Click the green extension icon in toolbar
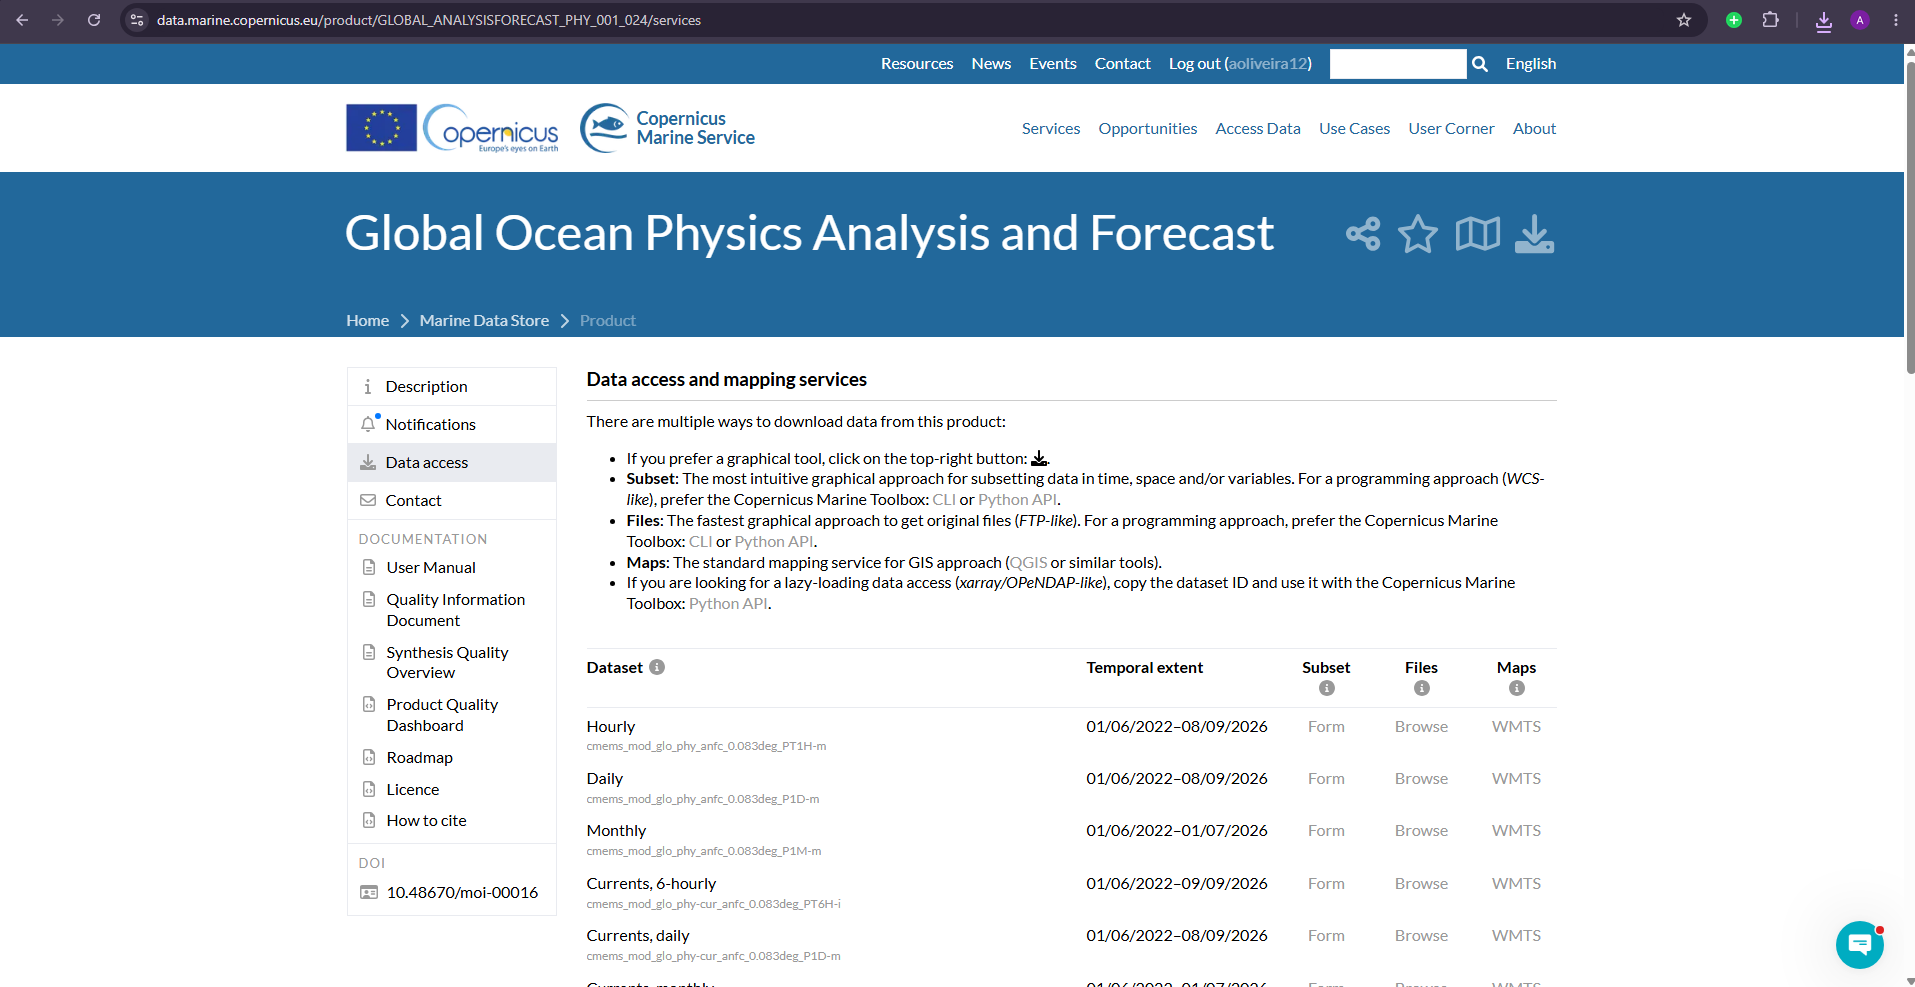The height and width of the screenshot is (987, 1915). click(x=1734, y=20)
